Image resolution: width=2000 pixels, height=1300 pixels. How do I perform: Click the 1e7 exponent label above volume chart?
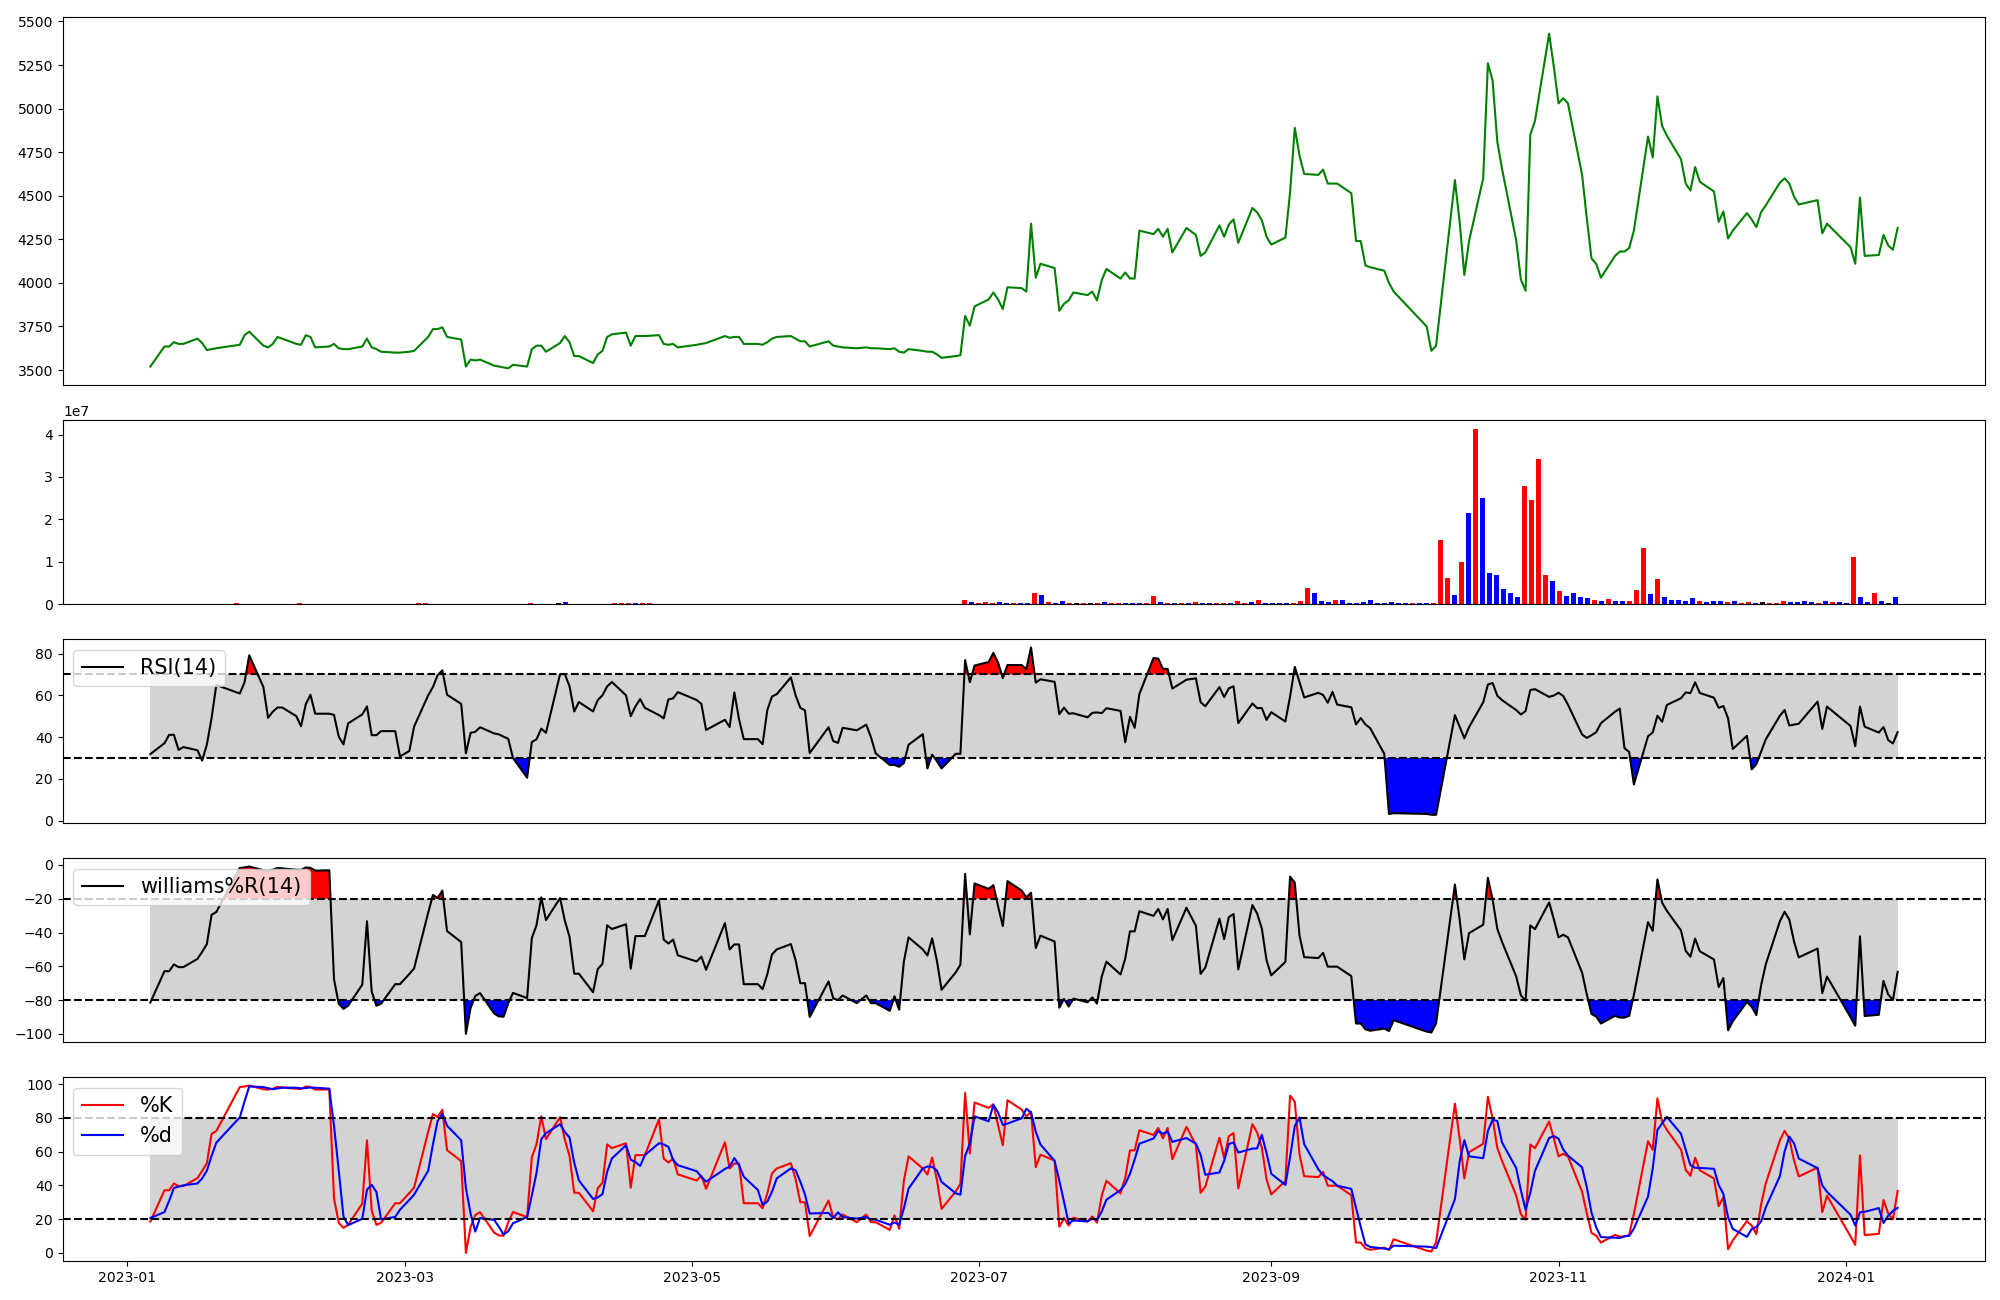click(76, 412)
